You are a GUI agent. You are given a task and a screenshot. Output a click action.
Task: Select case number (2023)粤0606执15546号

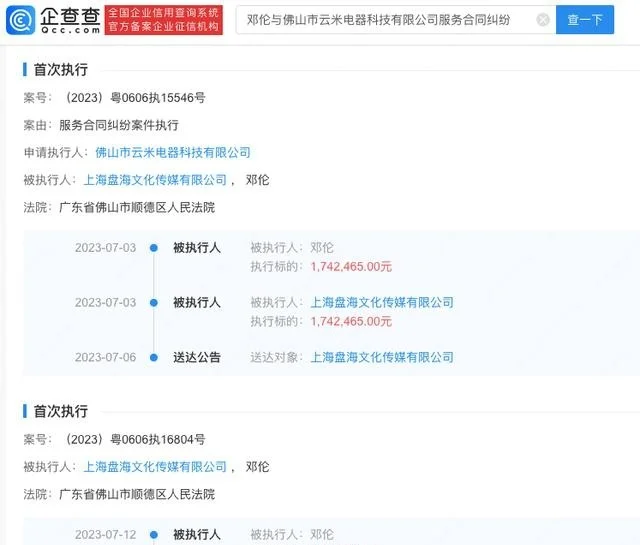[134, 98]
